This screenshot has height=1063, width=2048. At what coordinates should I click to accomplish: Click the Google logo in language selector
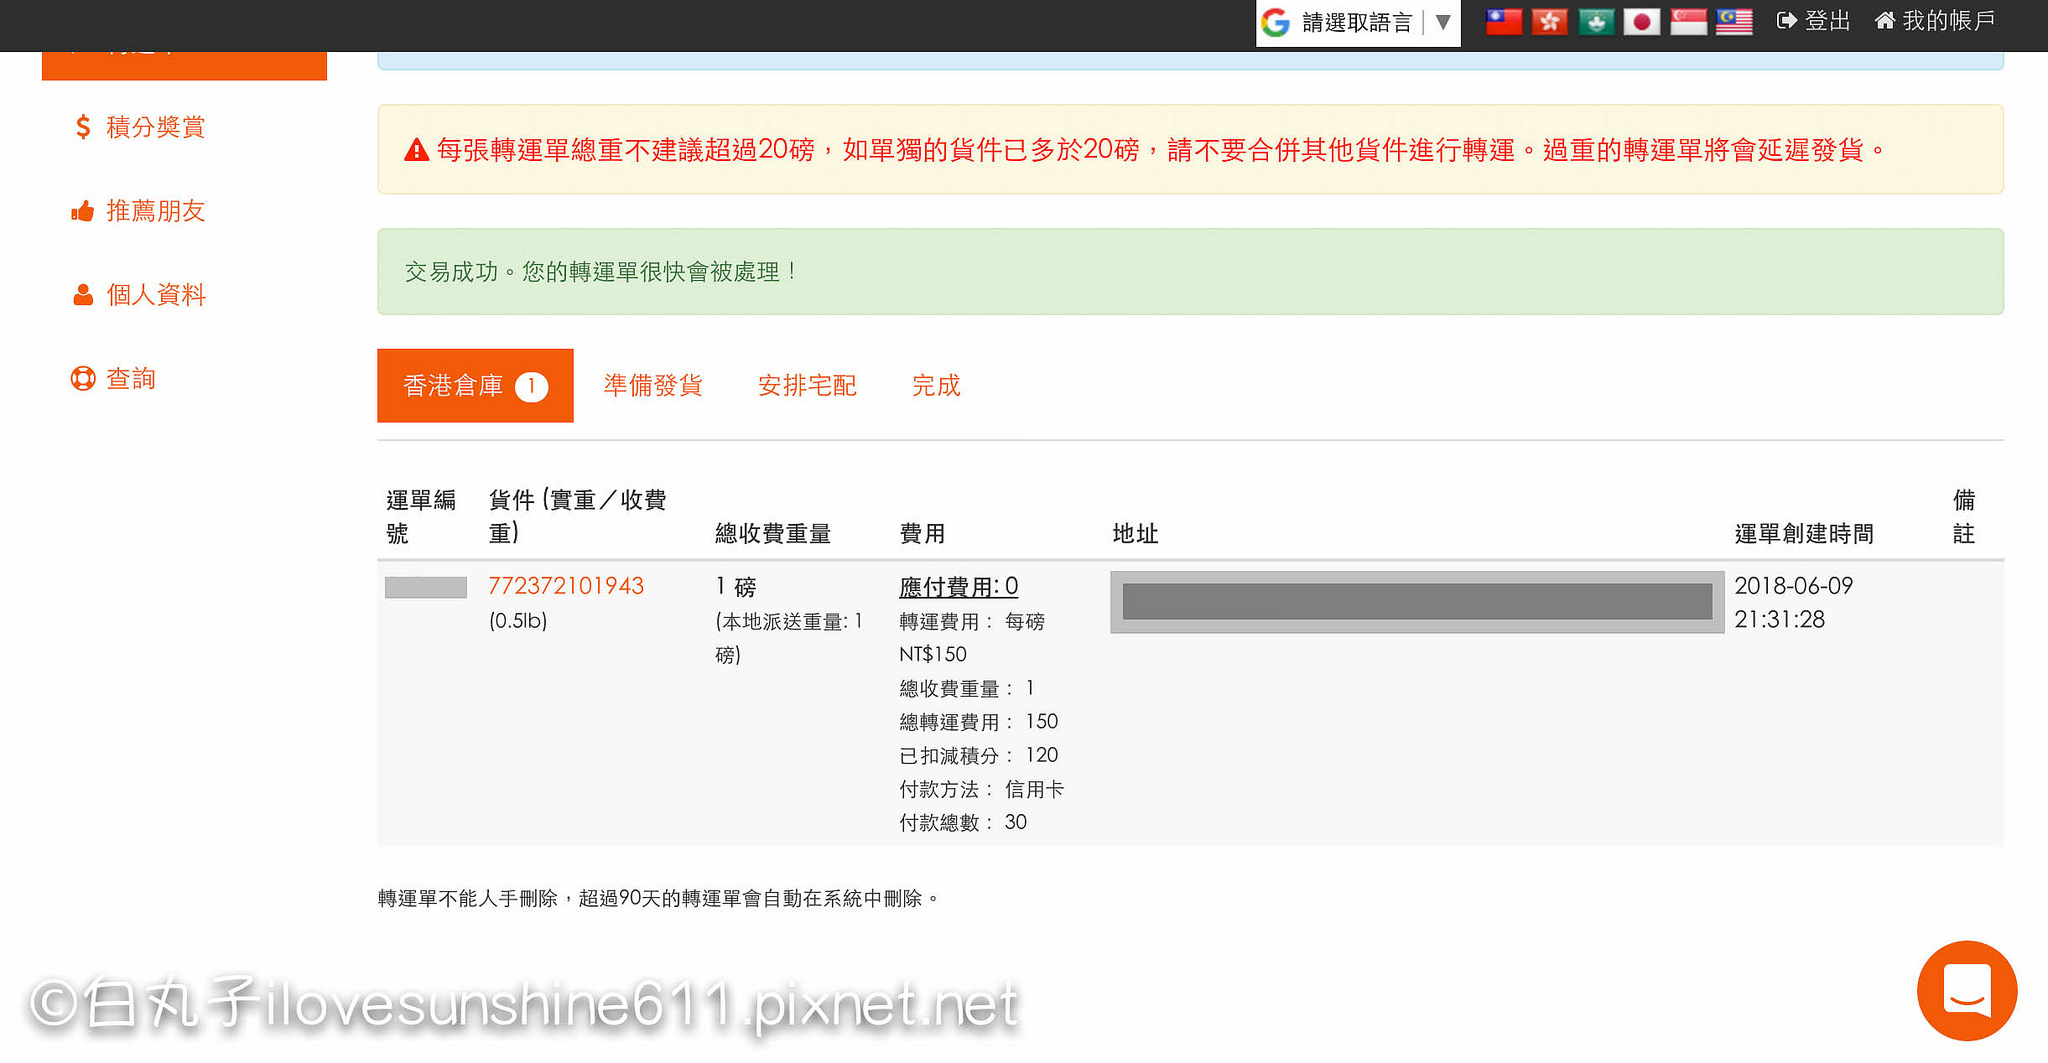point(1276,23)
